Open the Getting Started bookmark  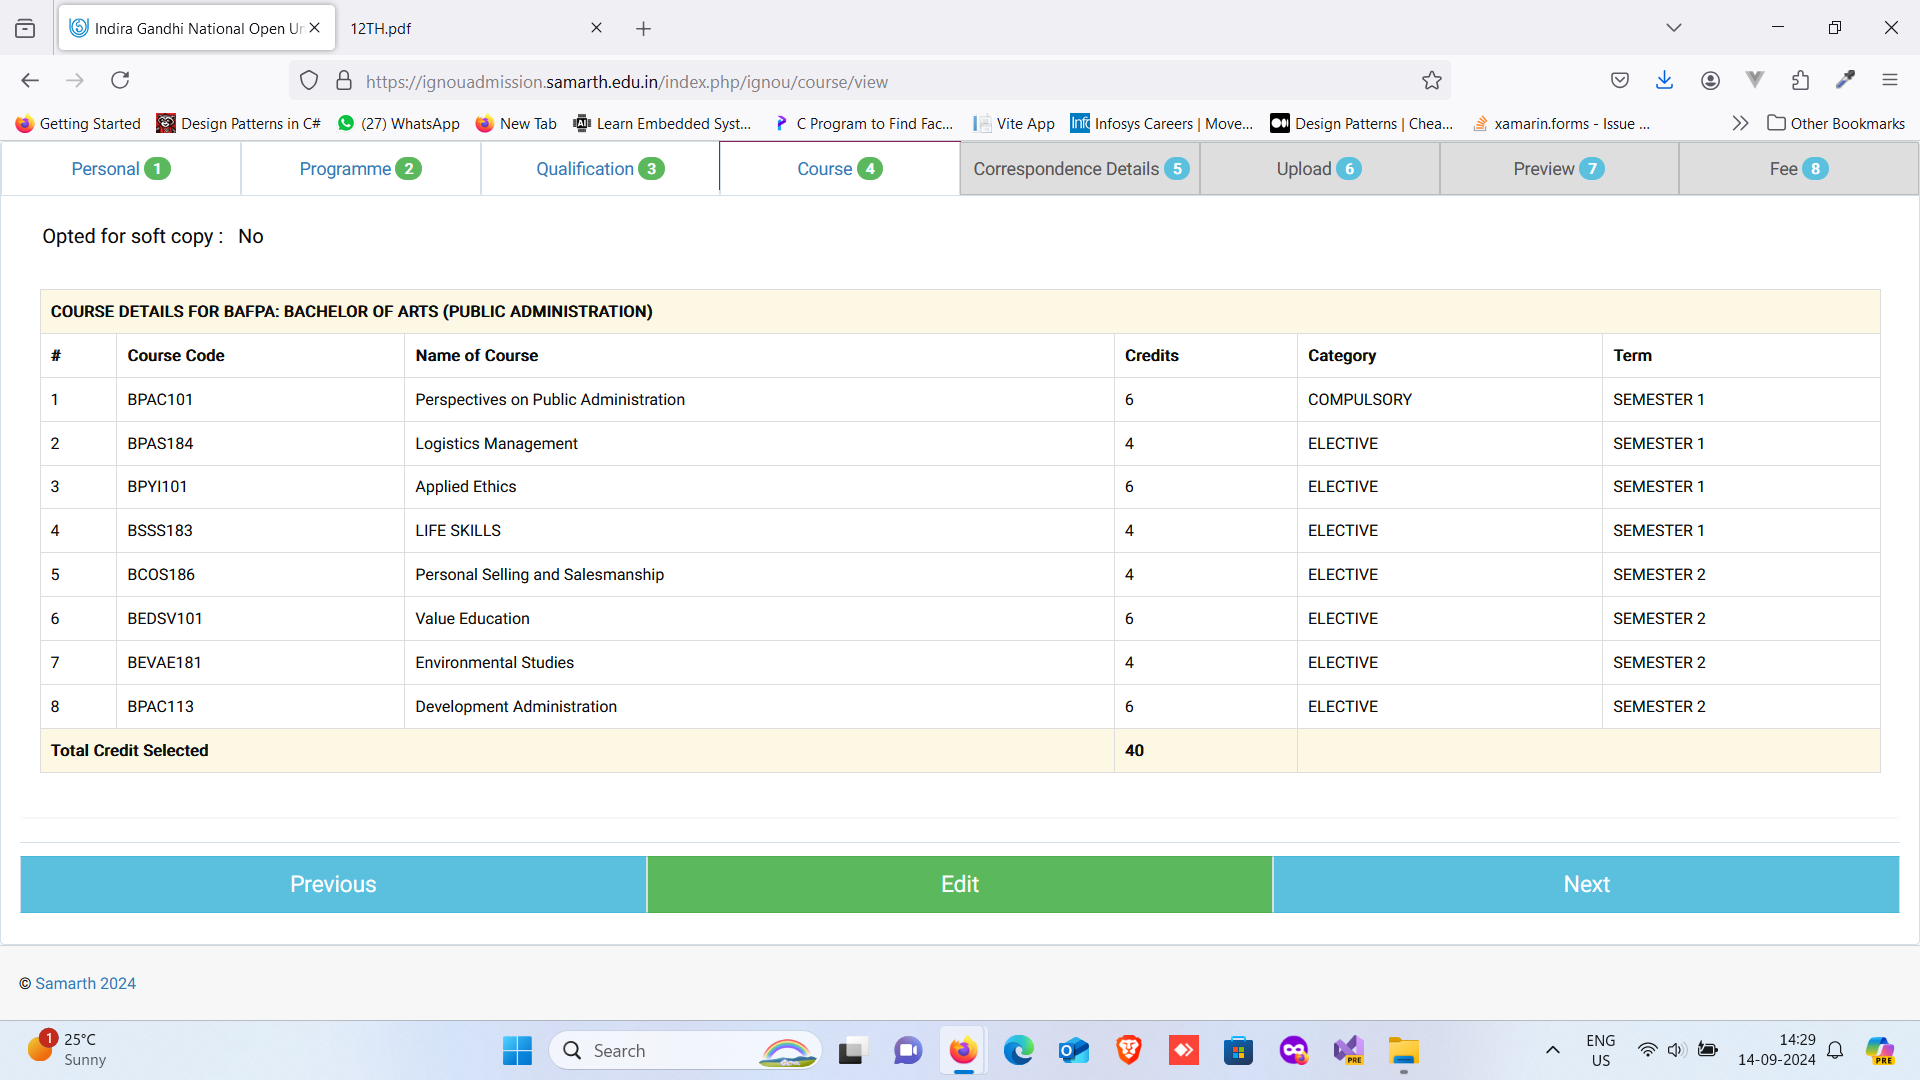coord(78,123)
